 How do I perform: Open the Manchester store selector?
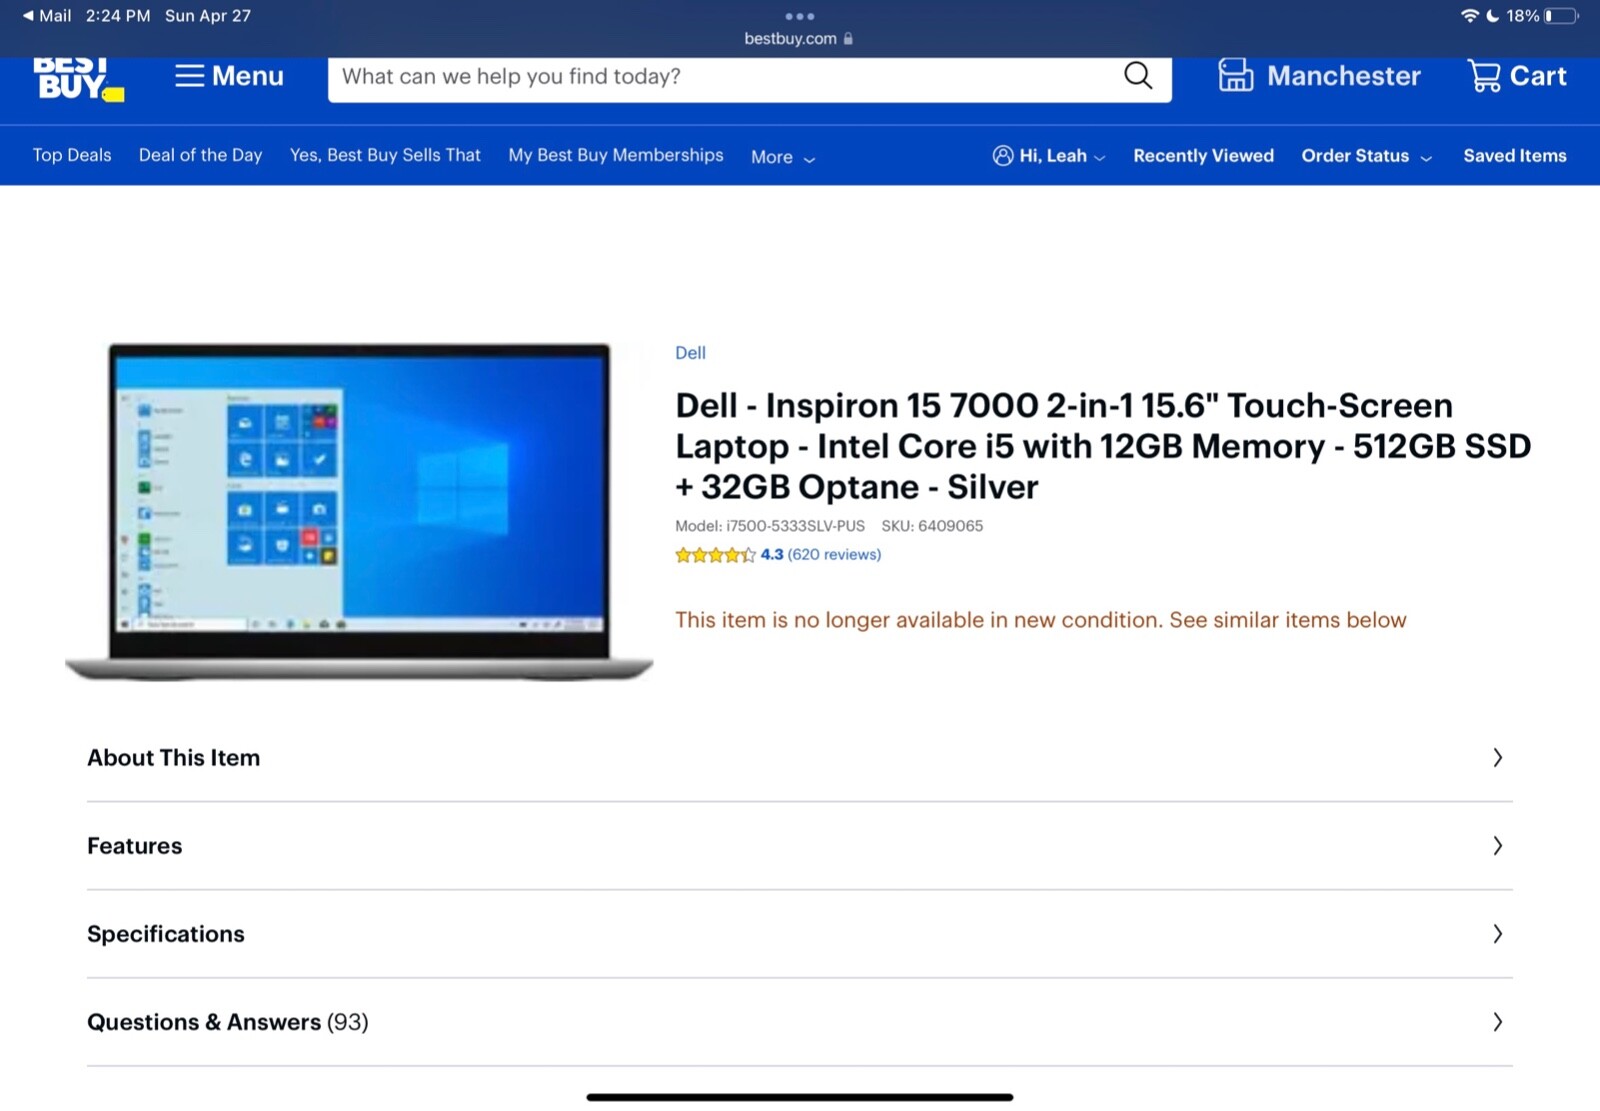coord(1319,76)
